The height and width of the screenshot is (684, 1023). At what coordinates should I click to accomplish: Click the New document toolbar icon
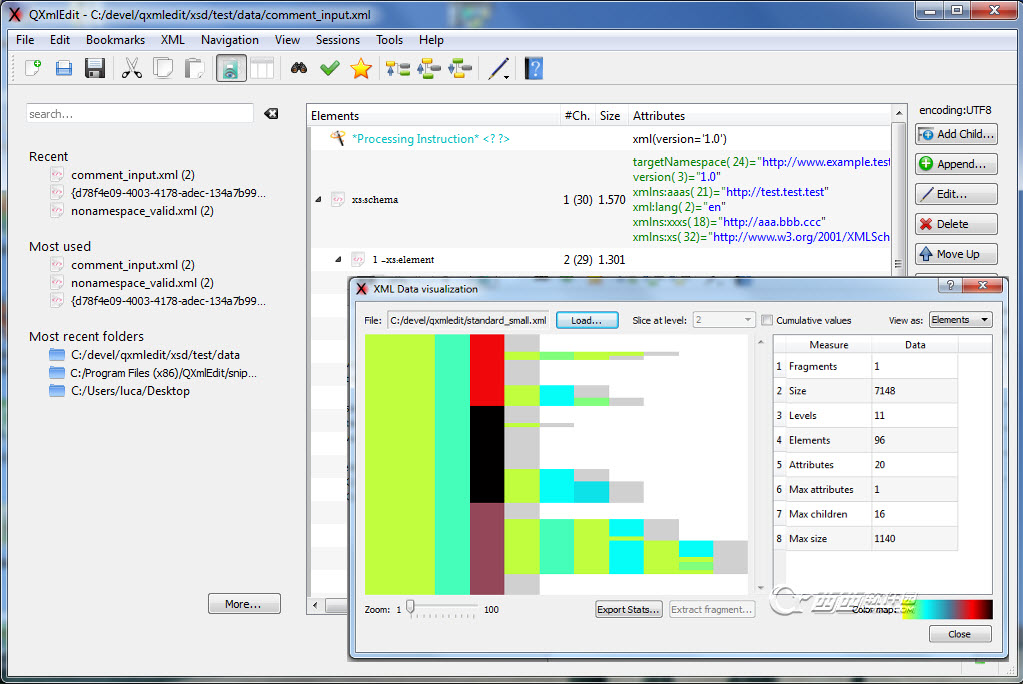33,68
